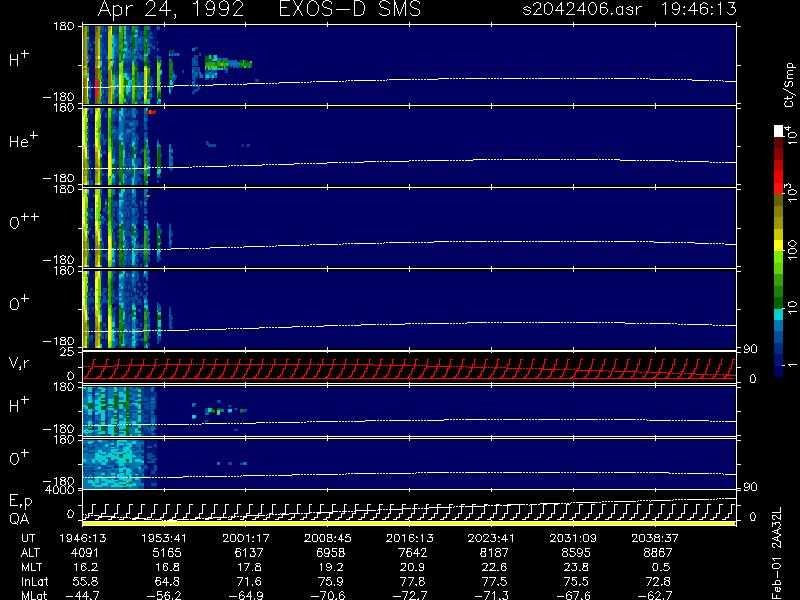Click the MLT value '19.2'
The height and width of the screenshot is (600, 800).
click(x=331, y=567)
